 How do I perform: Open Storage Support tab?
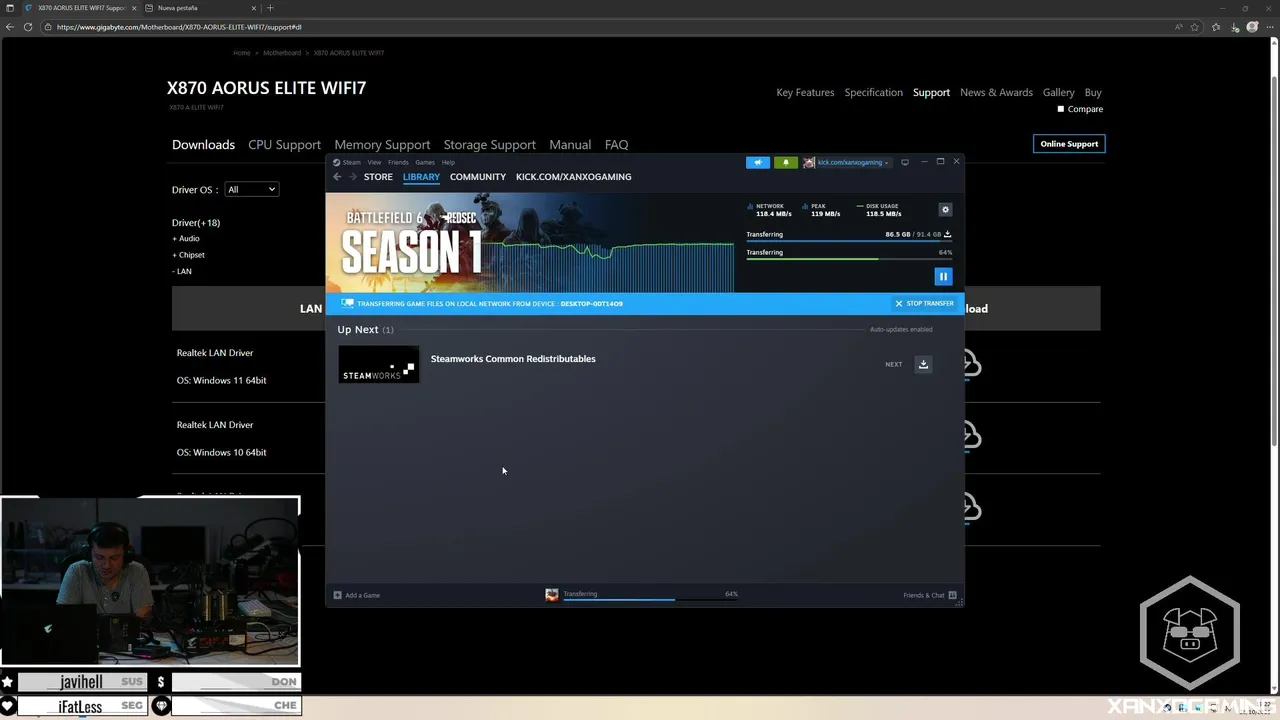point(490,145)
